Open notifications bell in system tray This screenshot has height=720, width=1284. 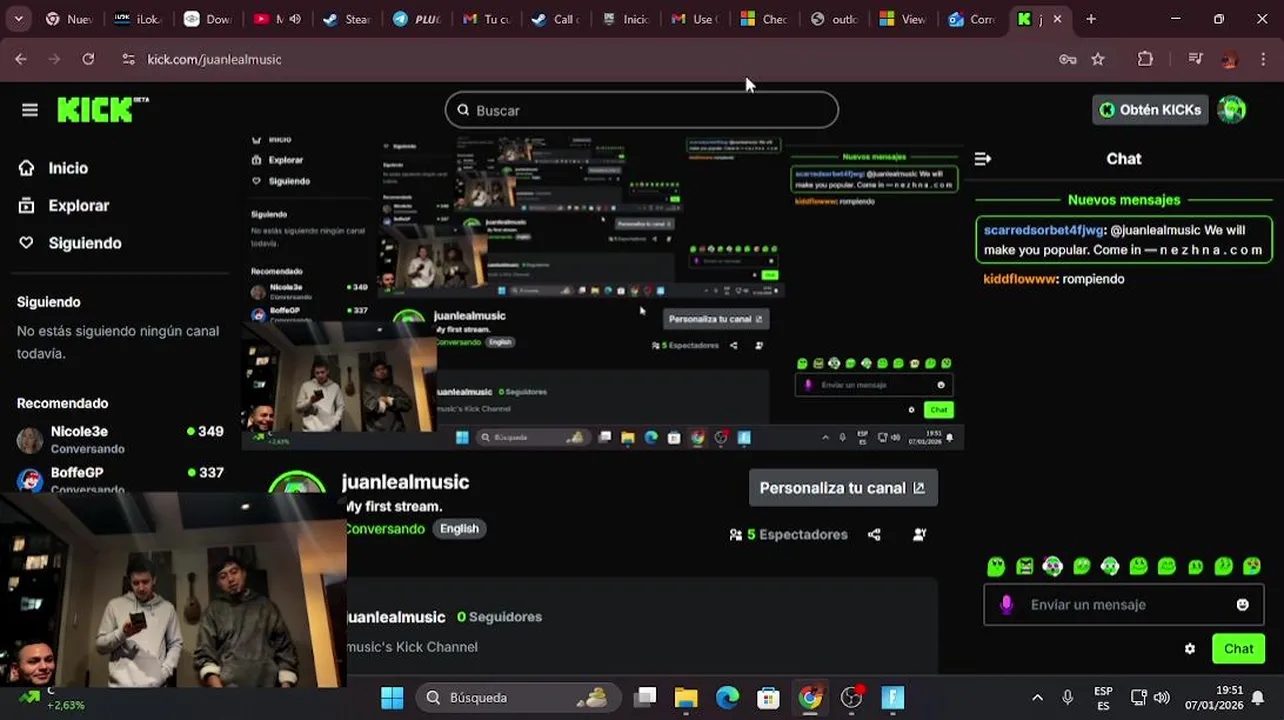coord(1258,697)
